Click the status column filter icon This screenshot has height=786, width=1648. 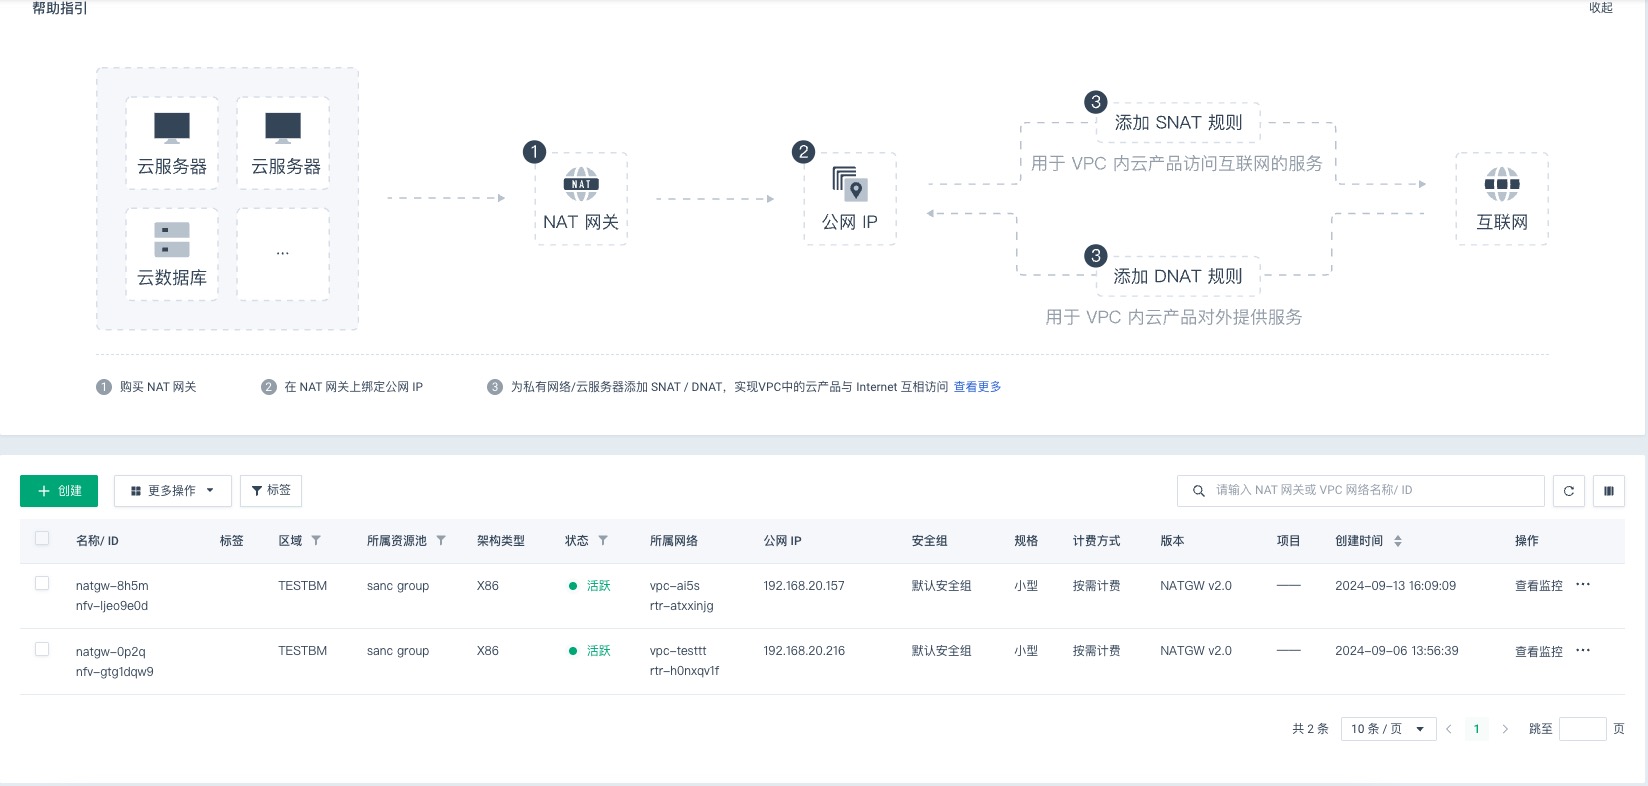[x=603, y=541]
